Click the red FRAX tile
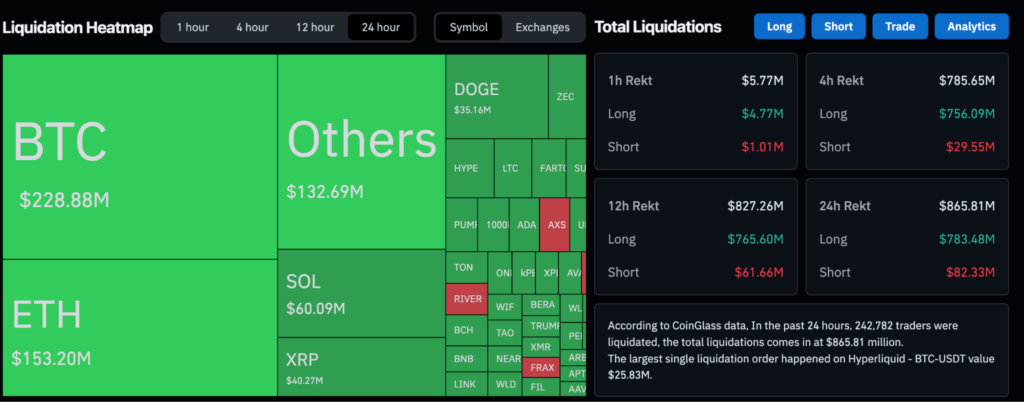 (x=541, y=366)
